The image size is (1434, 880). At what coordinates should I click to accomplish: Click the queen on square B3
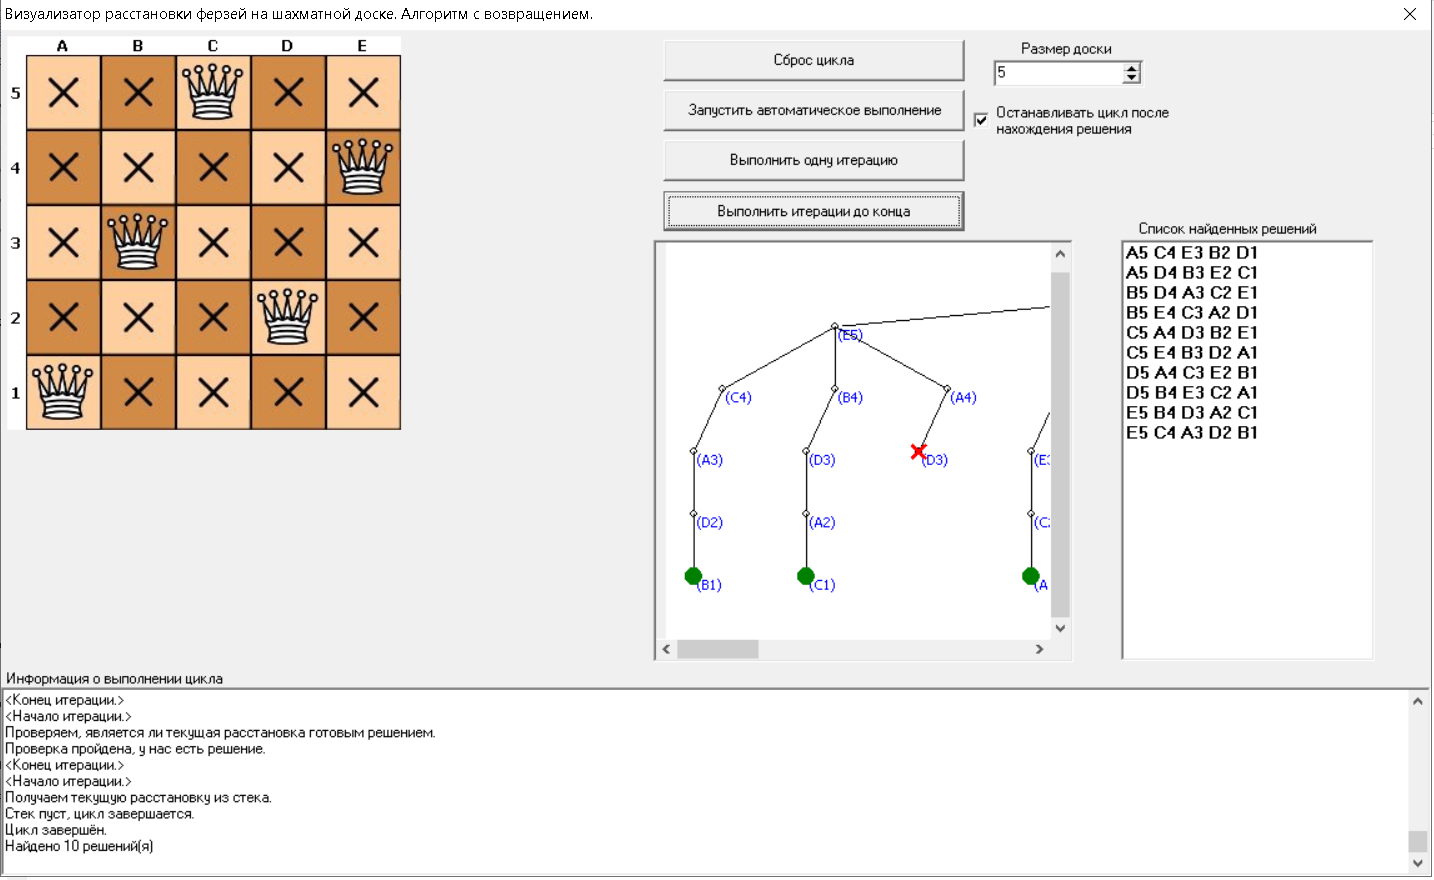(138, 242)
